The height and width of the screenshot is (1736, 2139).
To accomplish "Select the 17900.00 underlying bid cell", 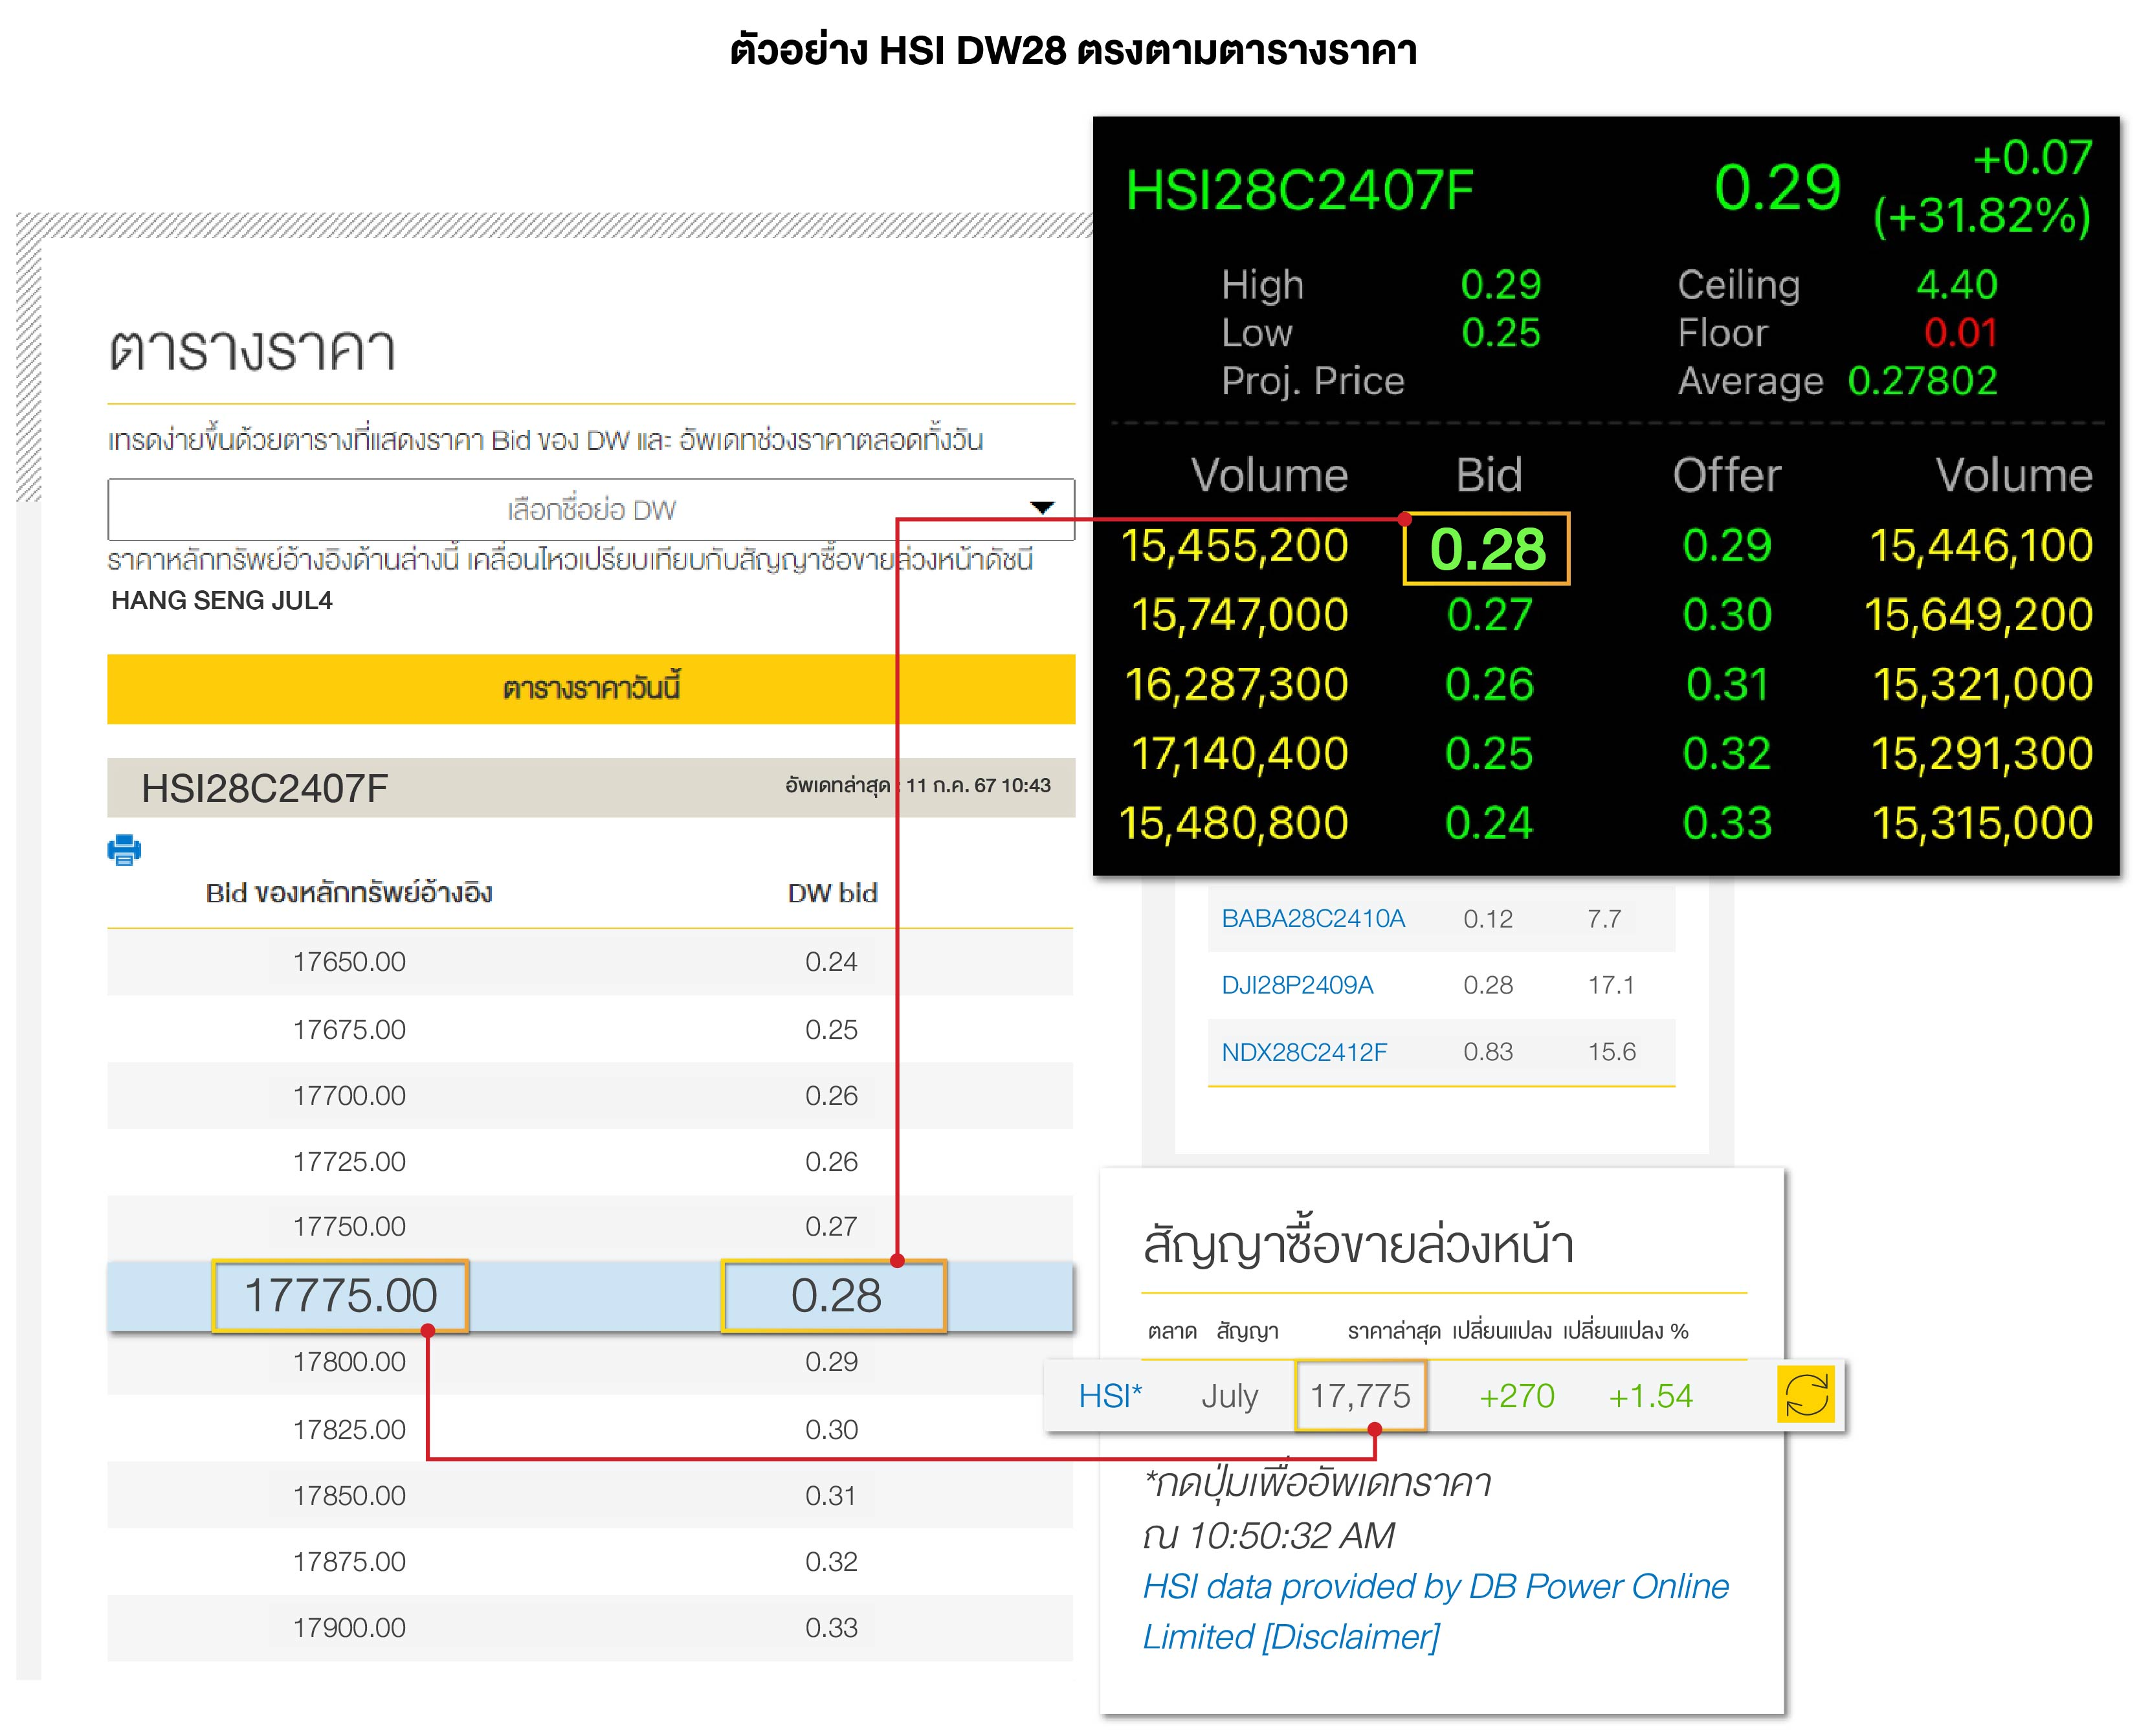I will (349, 1627).
